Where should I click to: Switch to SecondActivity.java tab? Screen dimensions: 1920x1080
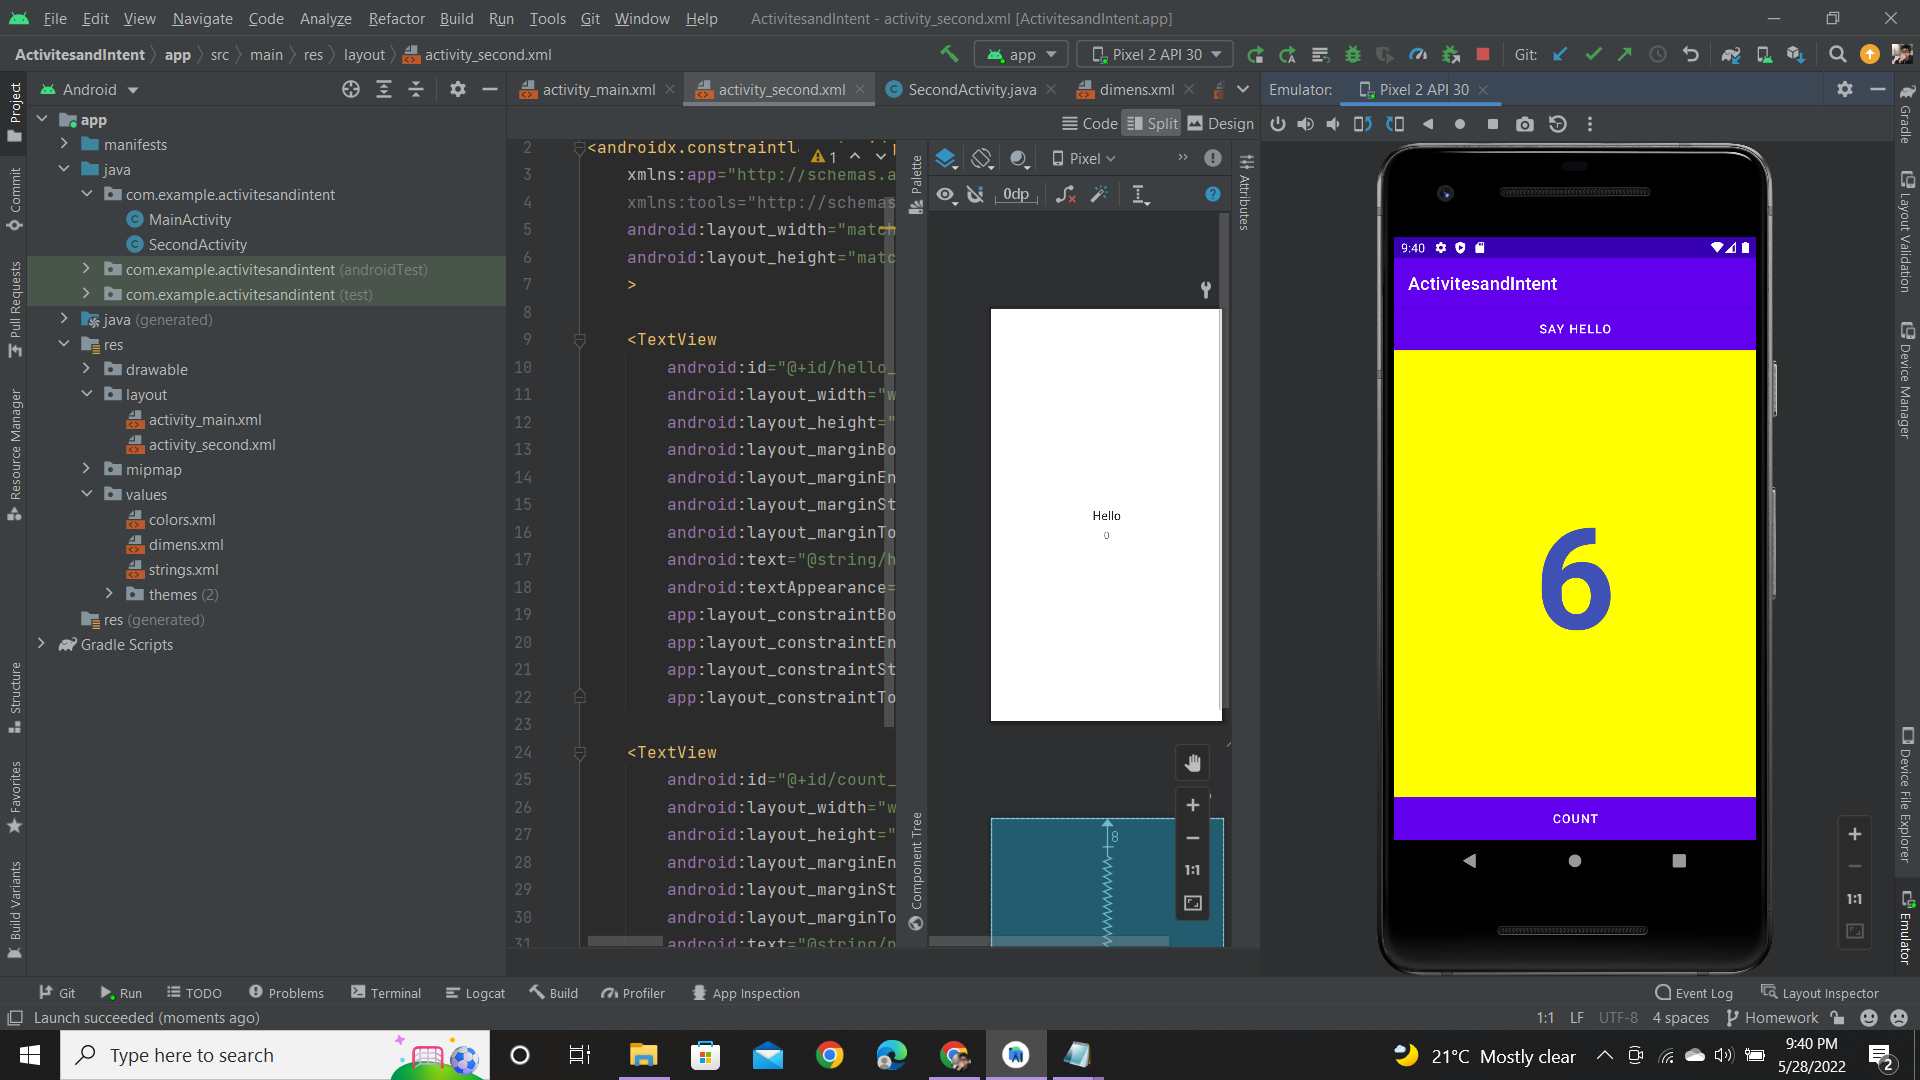[971, 89]
